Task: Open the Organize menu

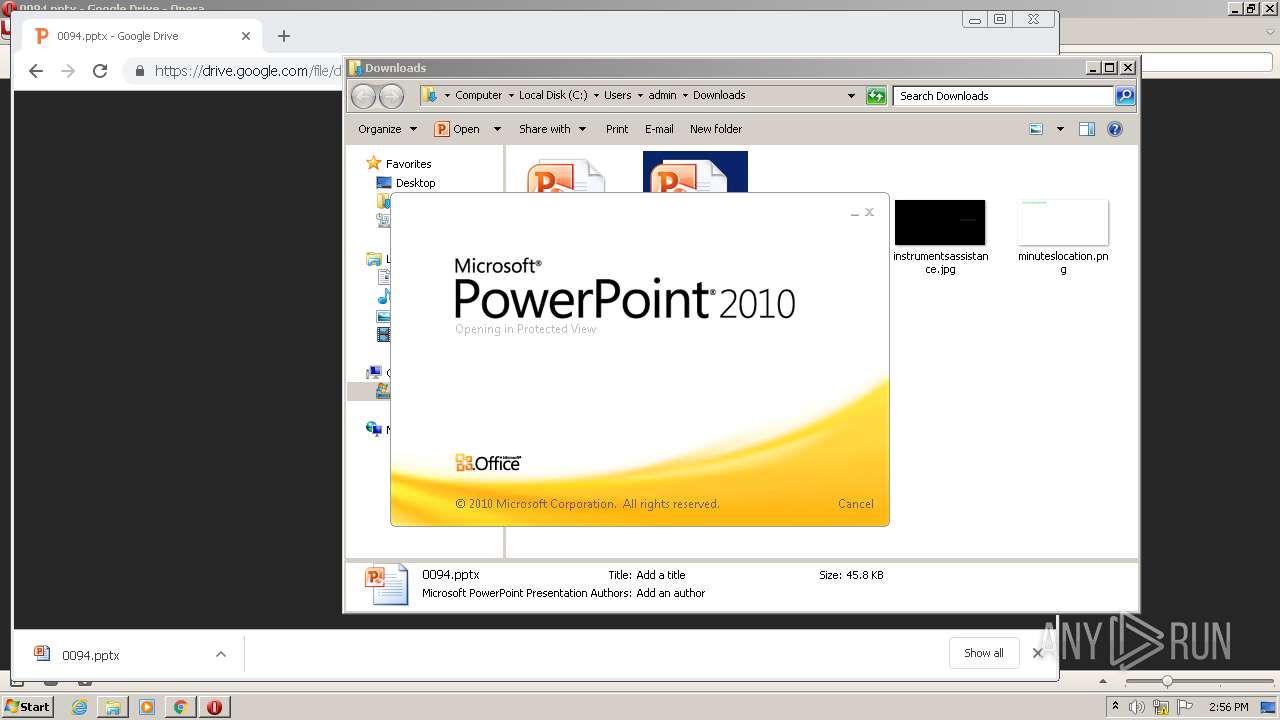Action: click(x=387, y=129)
